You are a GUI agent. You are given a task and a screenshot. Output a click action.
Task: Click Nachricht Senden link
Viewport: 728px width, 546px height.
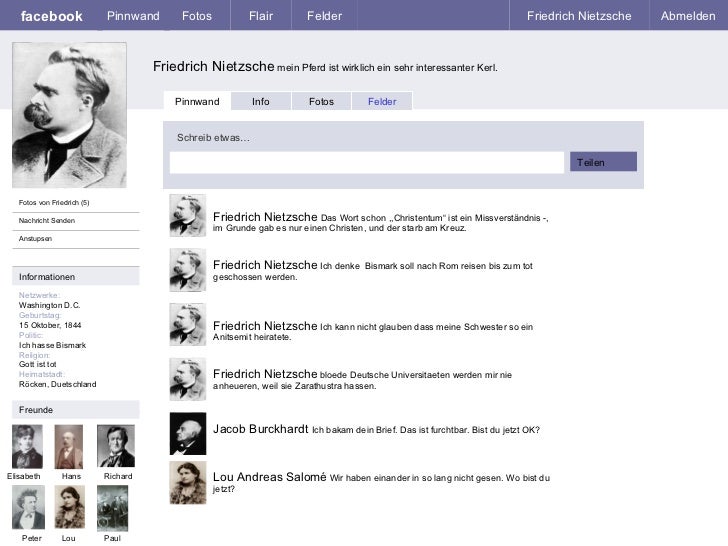[46, 221]
